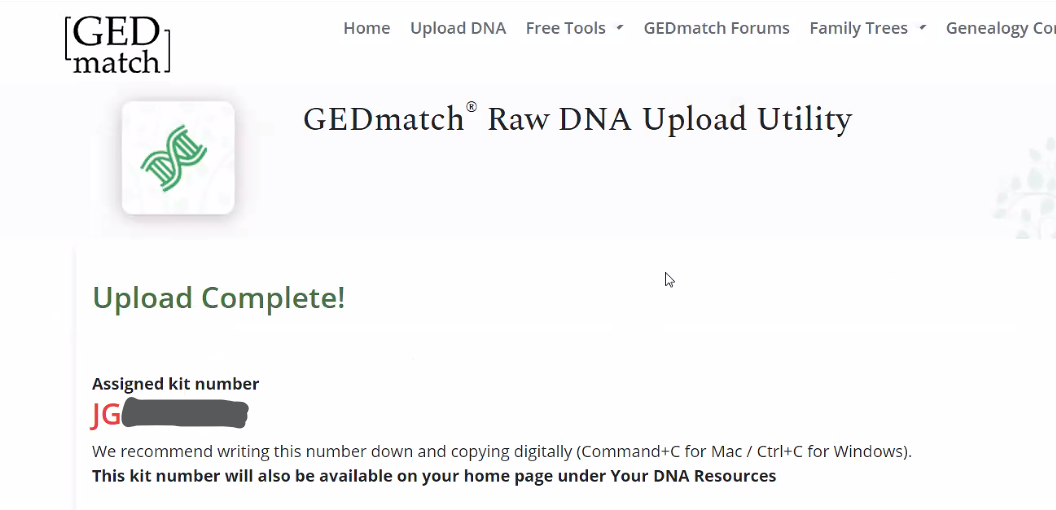Expand the arrow beside Free Tools
Viewport: 1056px width, 510px height.
620,28
